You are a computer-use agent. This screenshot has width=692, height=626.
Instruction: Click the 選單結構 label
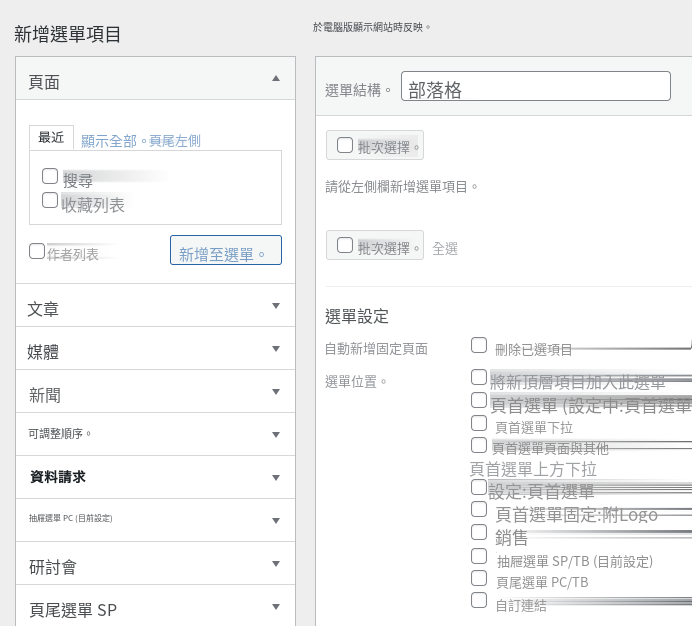(x=358, y=91)
